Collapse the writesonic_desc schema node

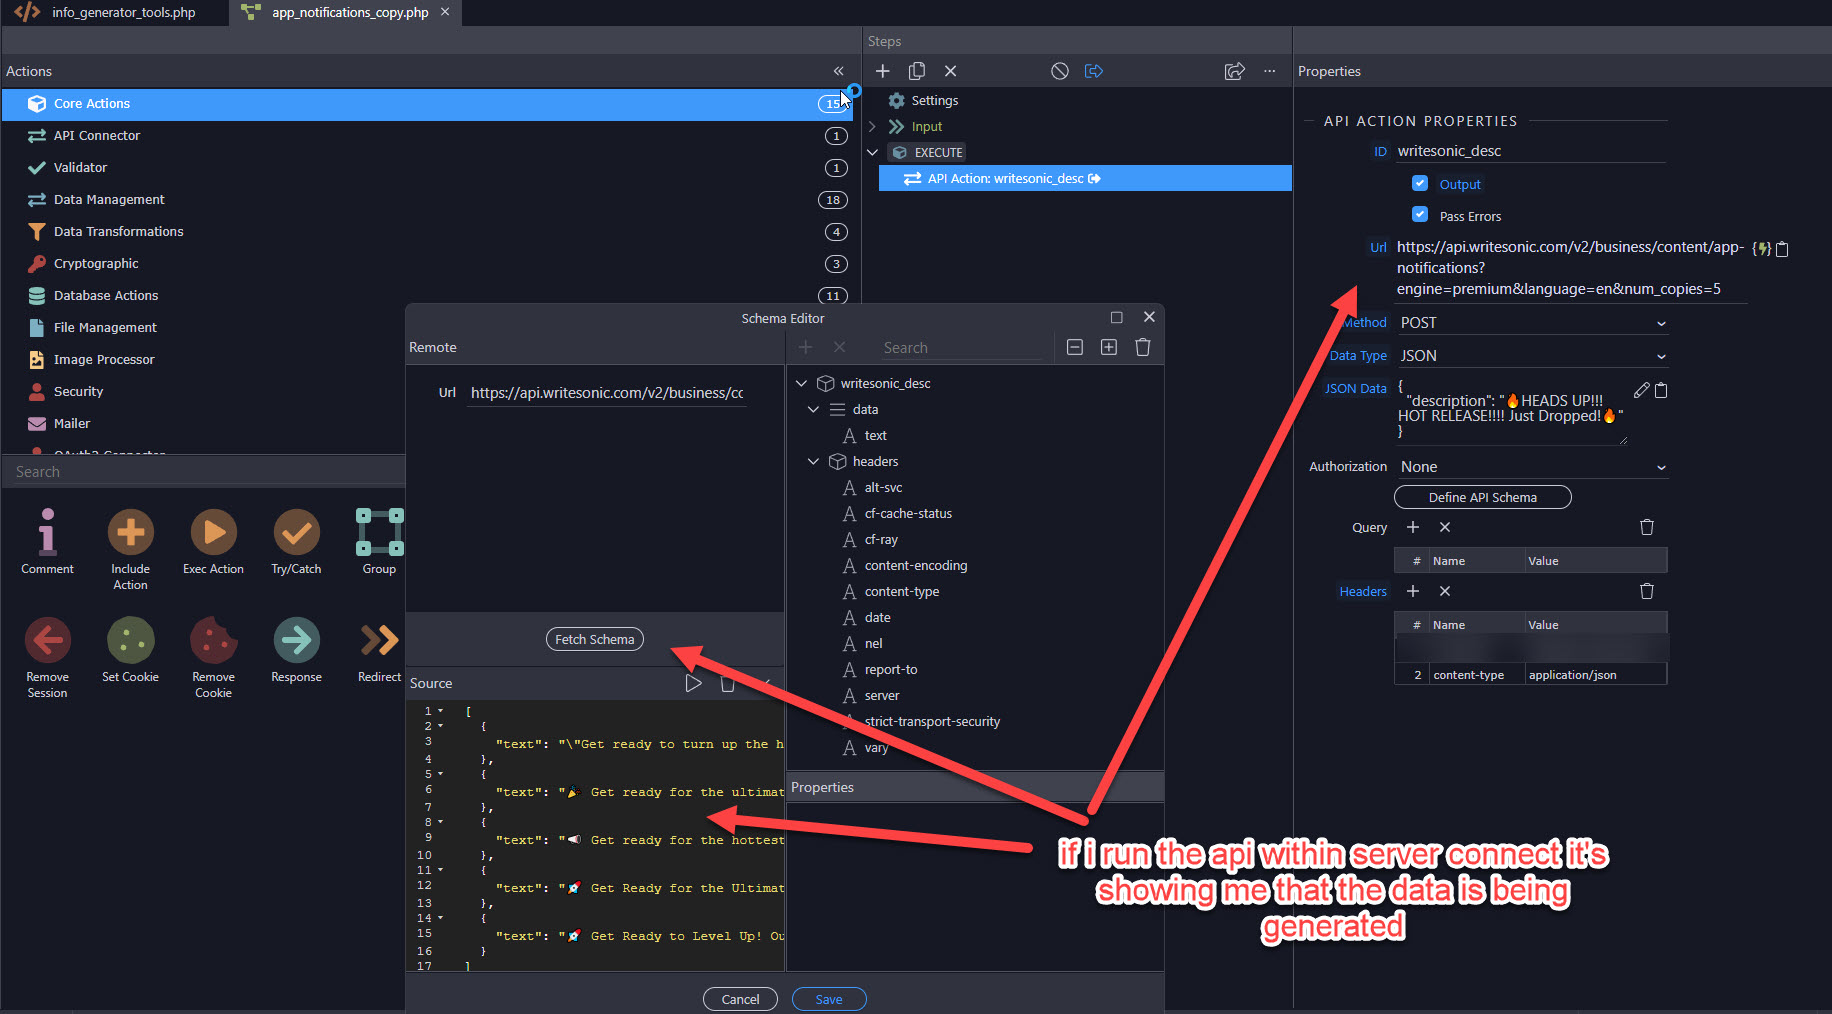tap(801, 383)
